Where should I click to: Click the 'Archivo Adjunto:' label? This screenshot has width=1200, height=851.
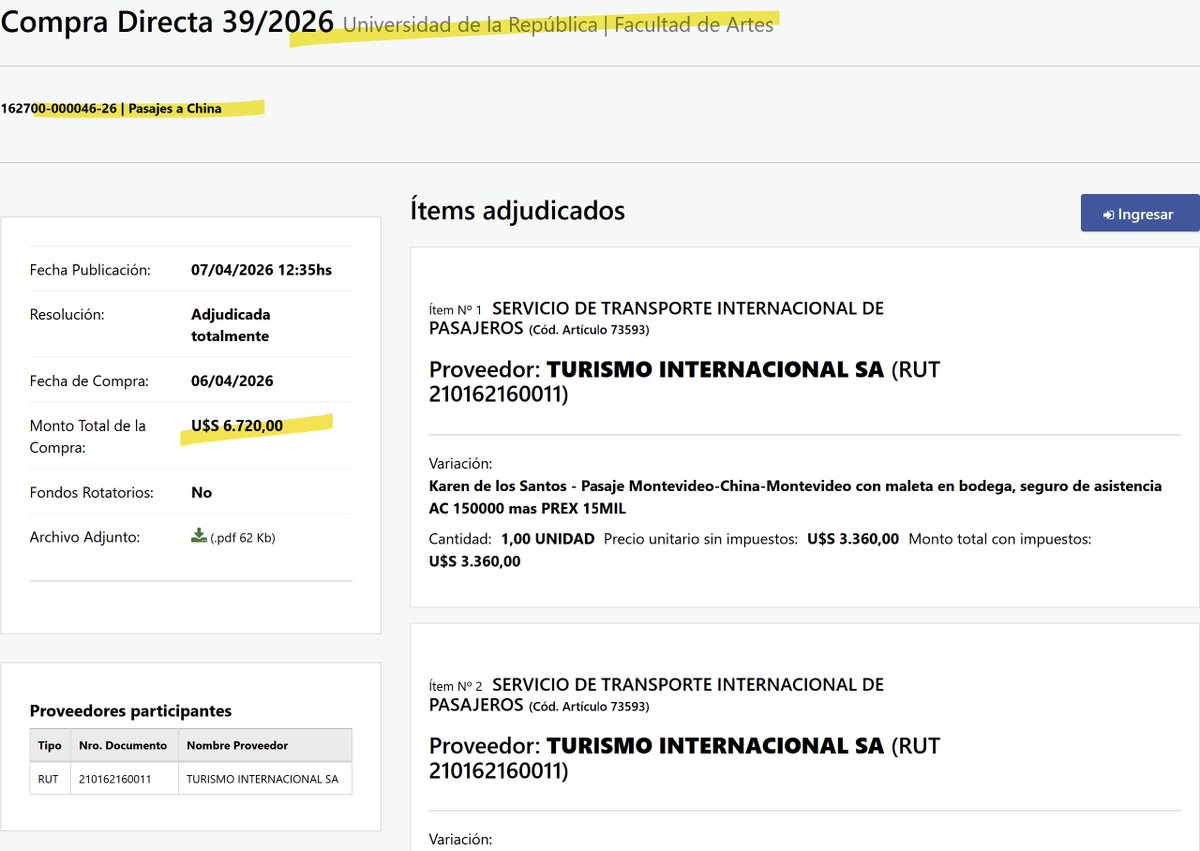(85, 537)
